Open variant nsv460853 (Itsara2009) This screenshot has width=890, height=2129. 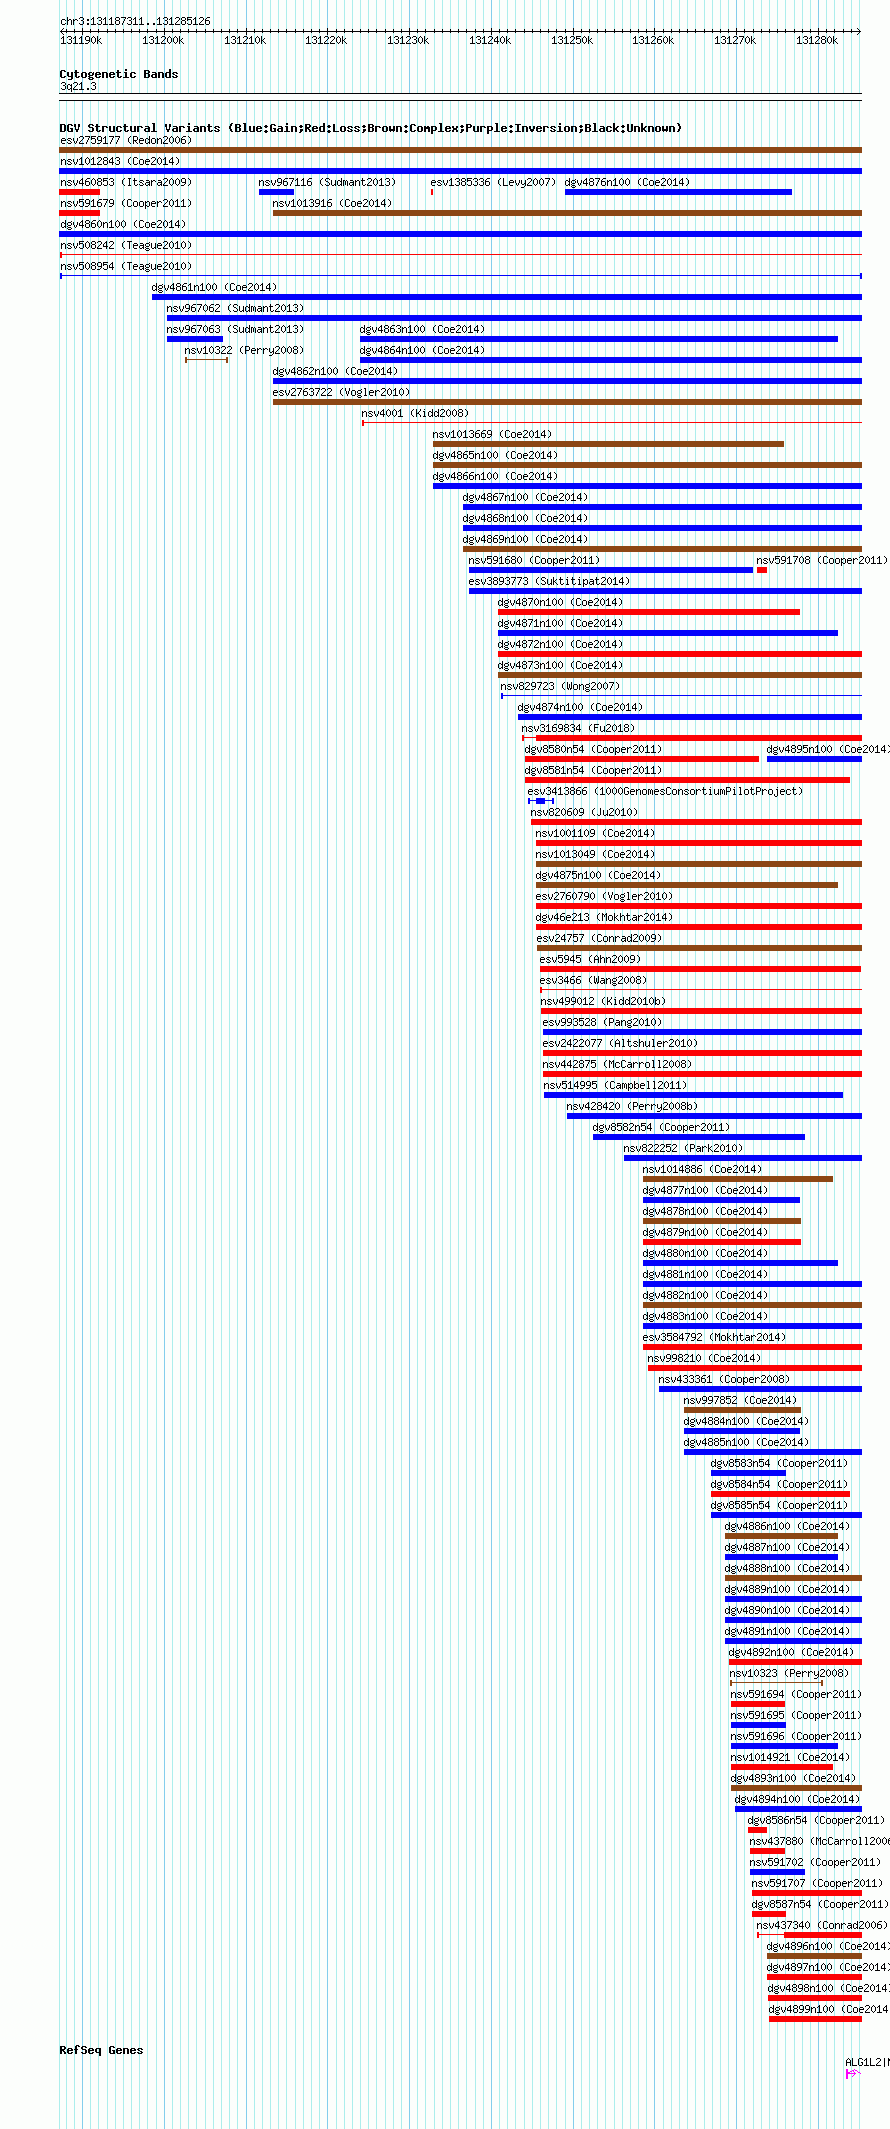[126, 182]
